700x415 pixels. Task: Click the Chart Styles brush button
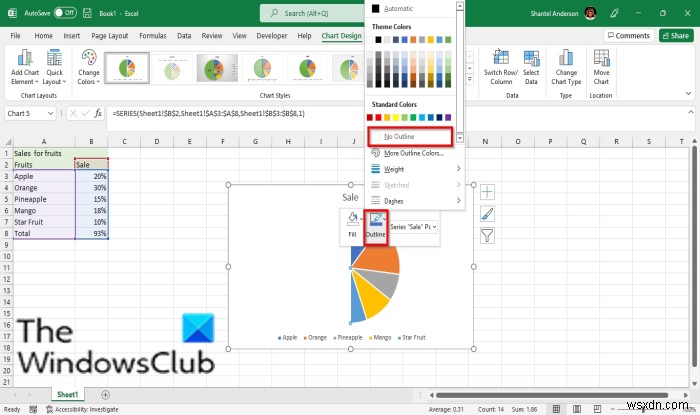pos(487,214)
